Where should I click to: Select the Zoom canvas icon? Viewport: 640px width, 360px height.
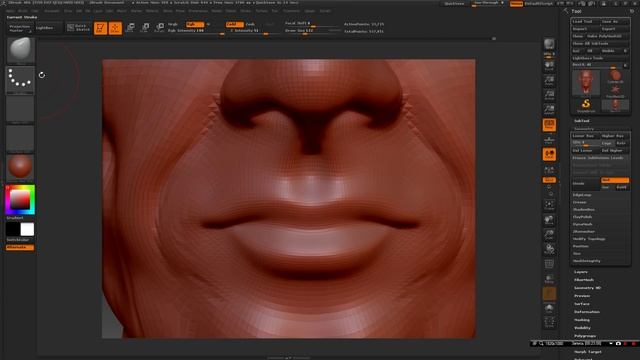pyautogui.click(x=549, y=81)
